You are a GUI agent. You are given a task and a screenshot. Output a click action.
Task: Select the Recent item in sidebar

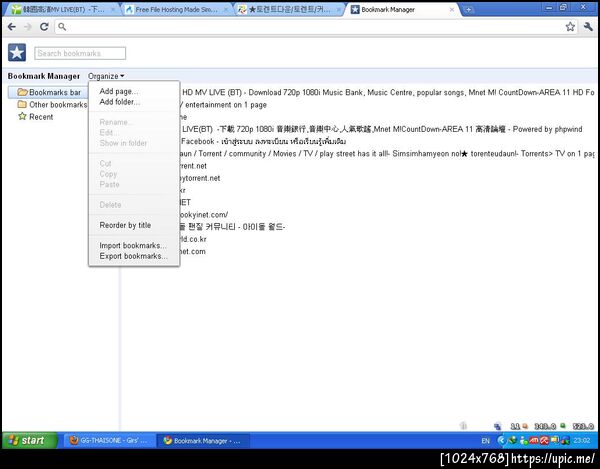click(36, 117)
